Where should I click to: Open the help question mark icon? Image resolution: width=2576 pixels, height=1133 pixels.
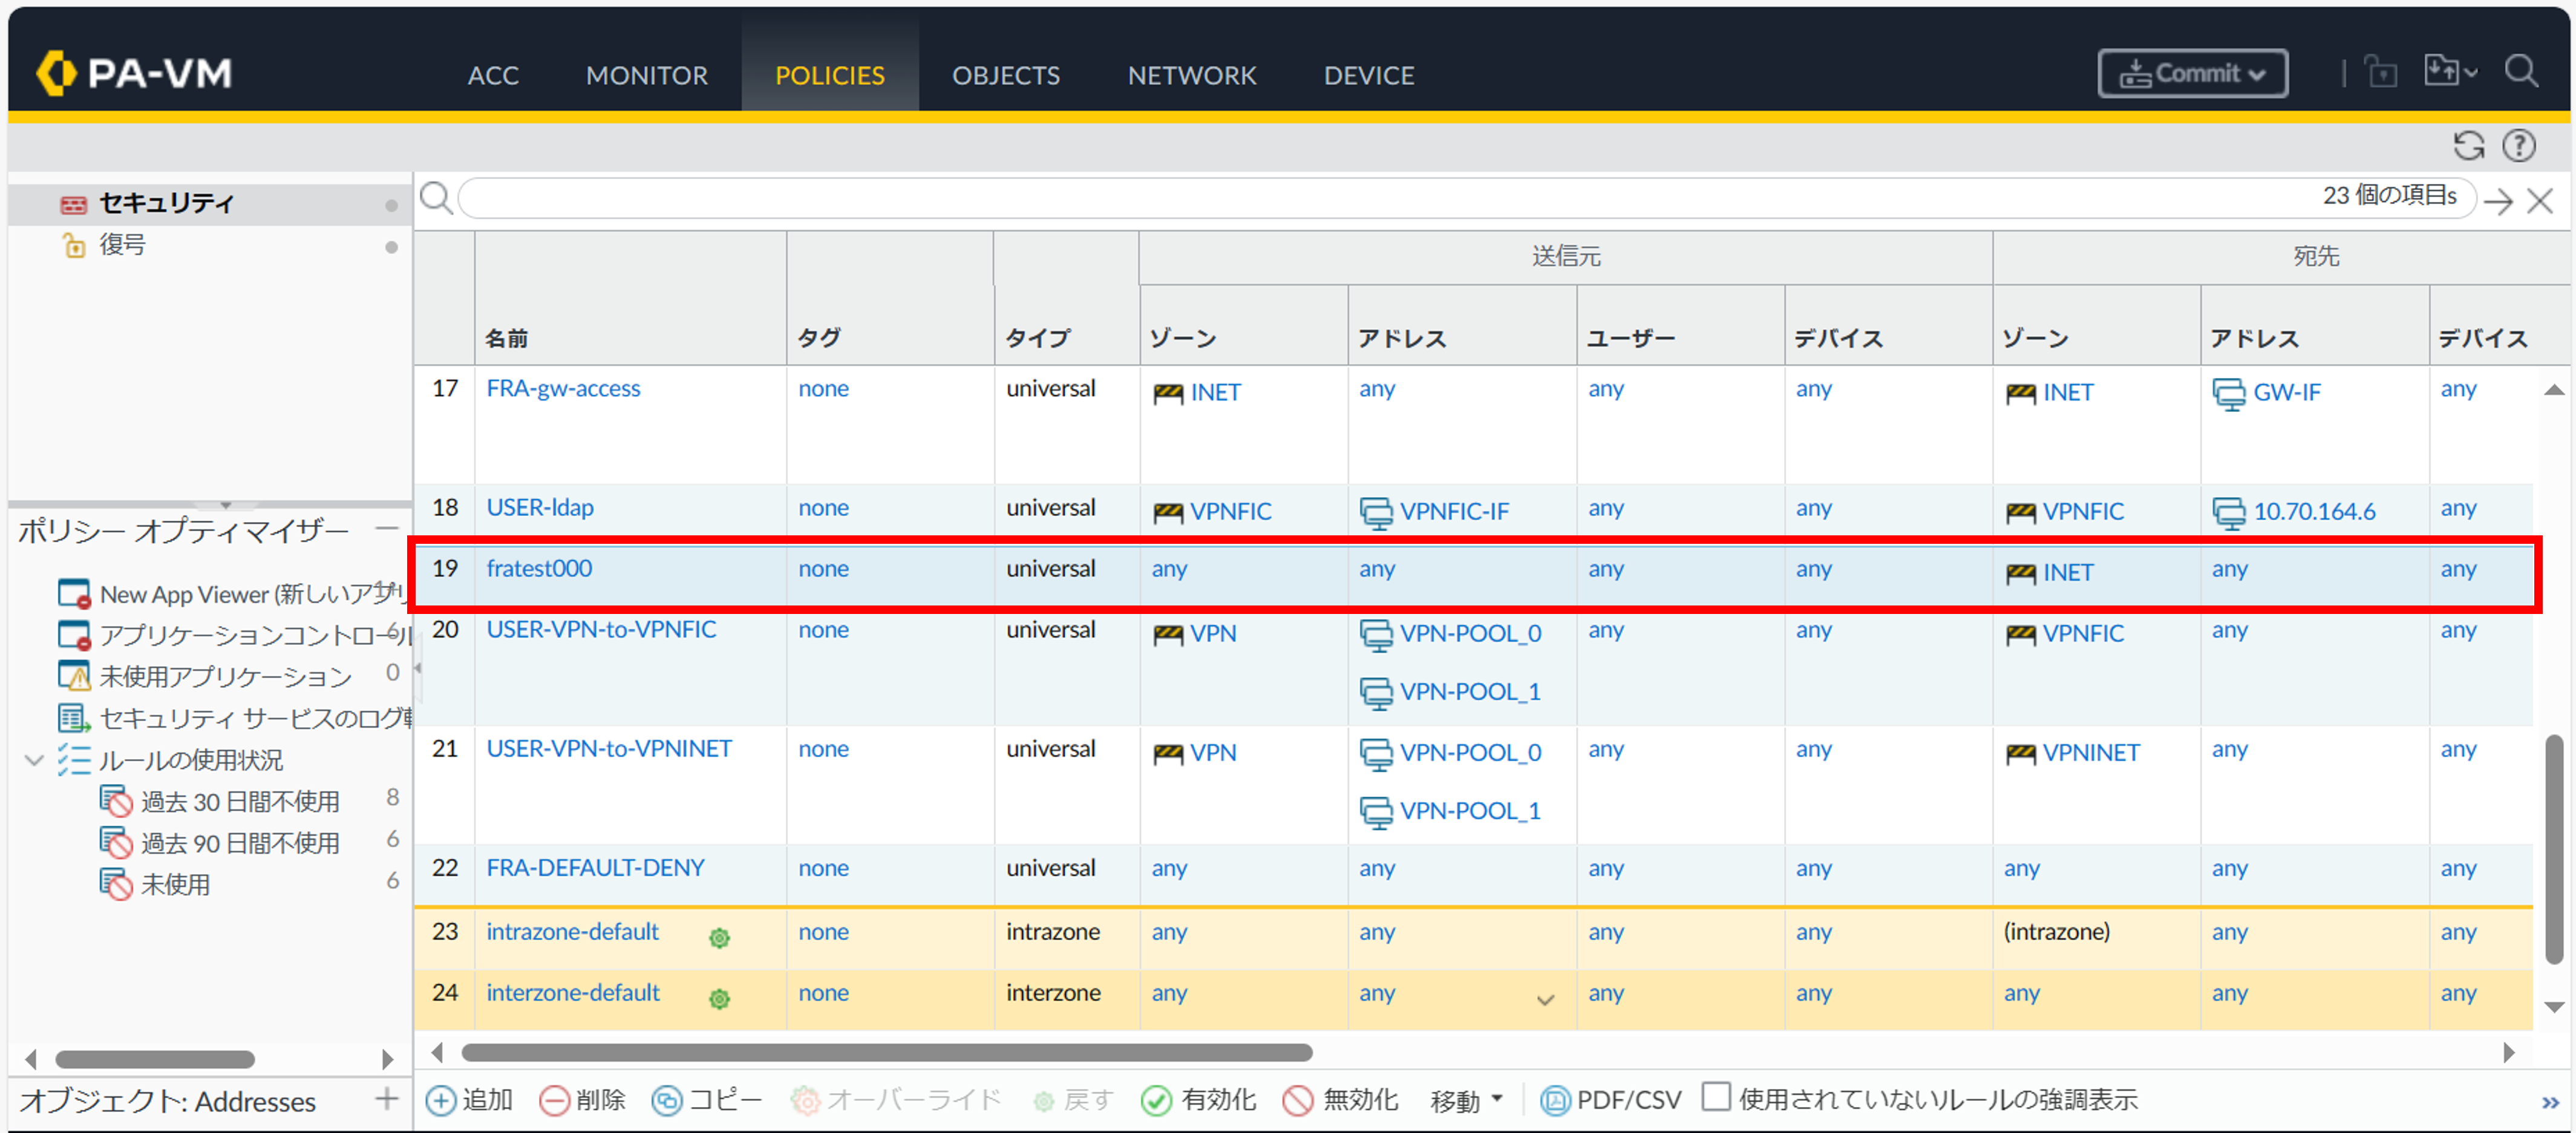[2518, 146]
